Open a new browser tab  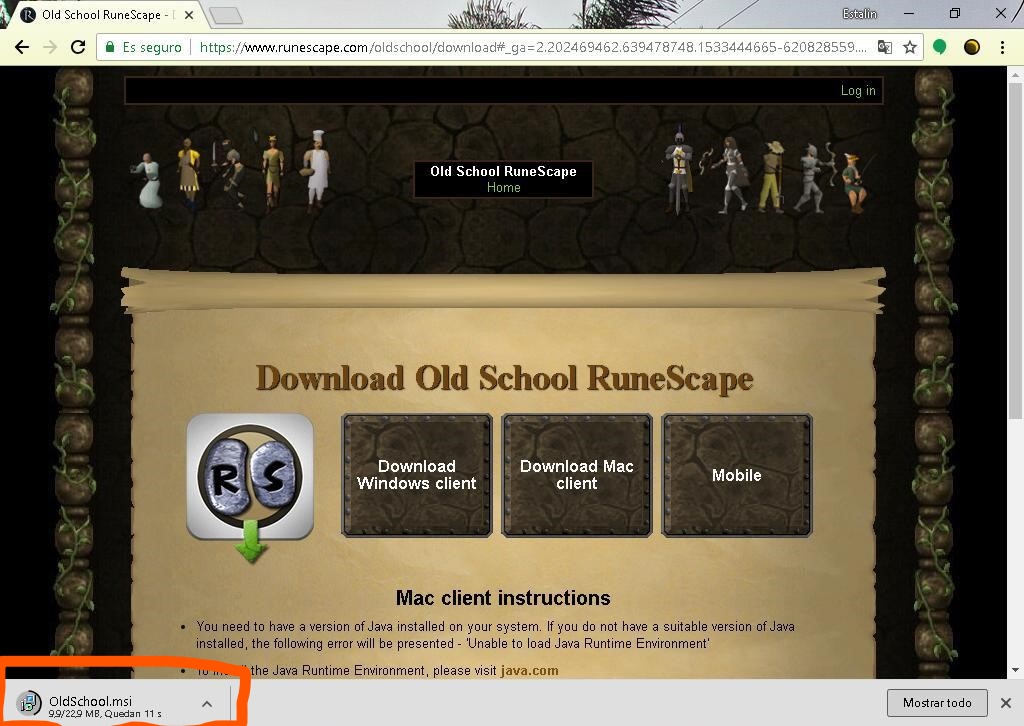coord(227,16)
